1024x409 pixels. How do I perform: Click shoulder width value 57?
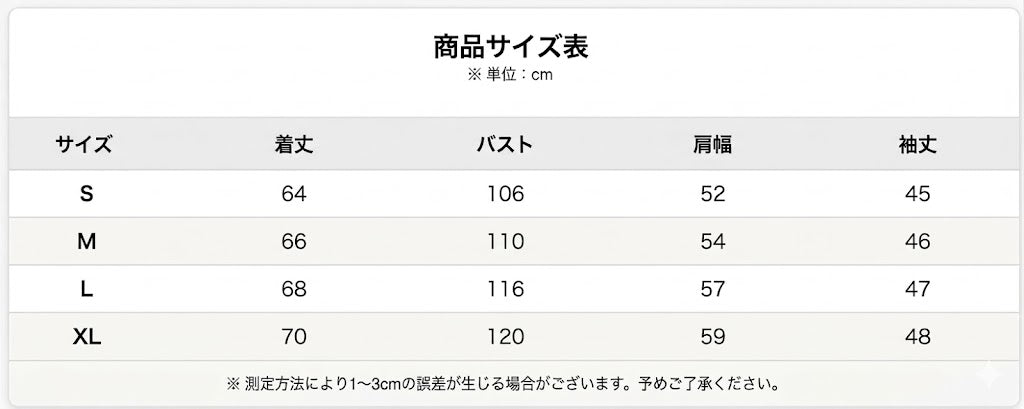point(712,289)
